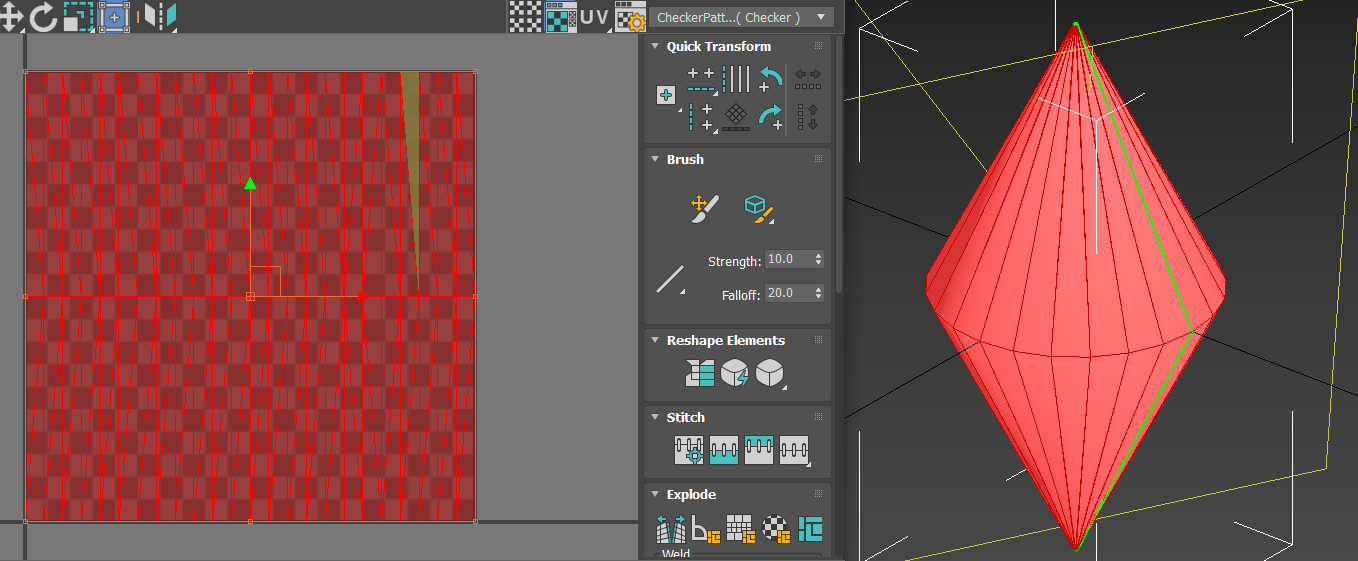Toggle the checkered background display icon

click(x=524, y=16)
